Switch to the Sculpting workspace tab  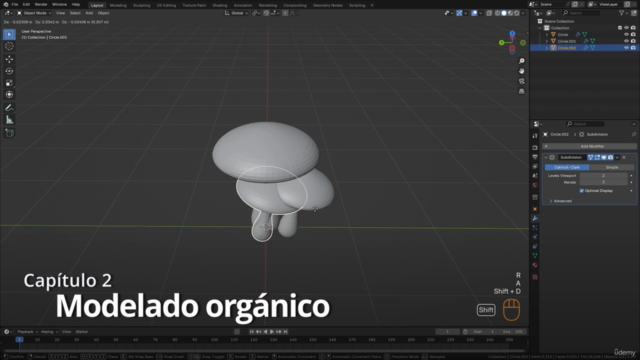142,5
